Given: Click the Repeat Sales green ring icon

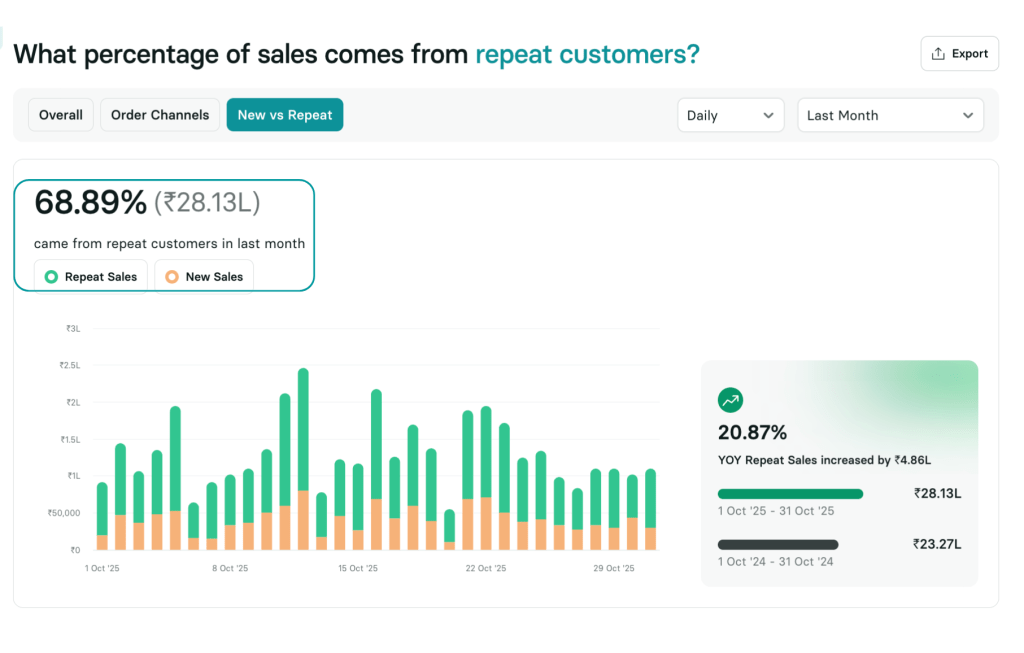Looking at the screenshot, I should pos(53,276).
